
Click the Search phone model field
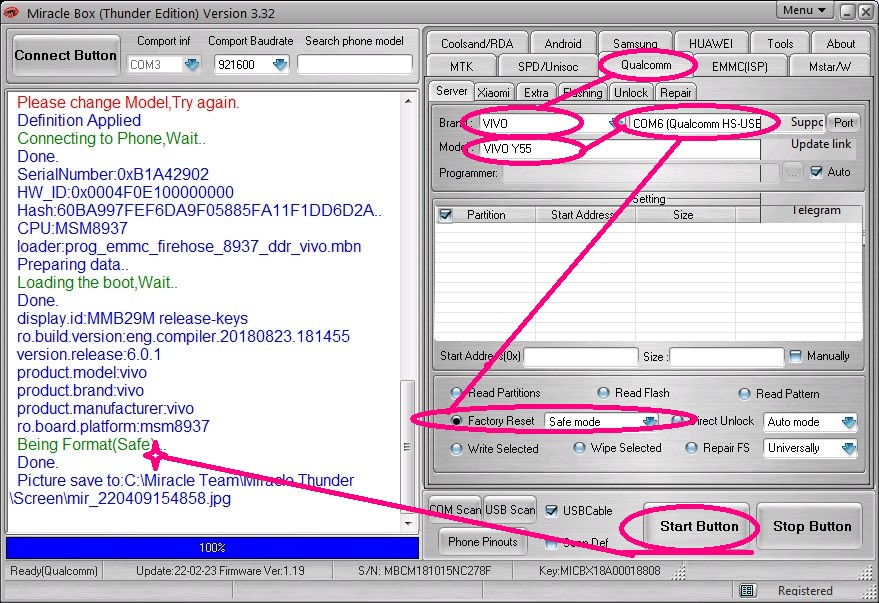point(354,64)
